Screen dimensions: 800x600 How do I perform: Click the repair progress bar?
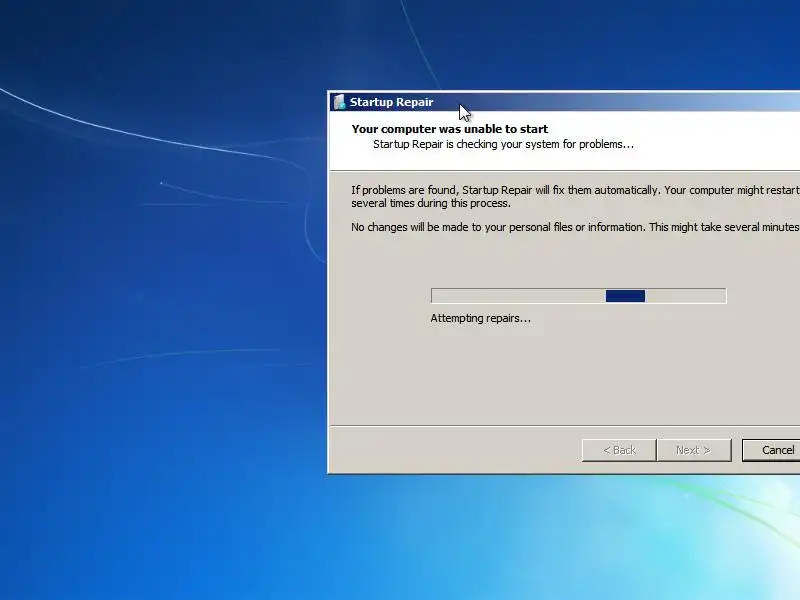(579, 296)
